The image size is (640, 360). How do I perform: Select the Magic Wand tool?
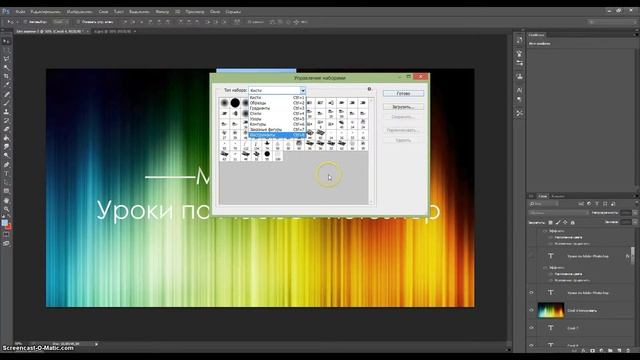point(6,67)
